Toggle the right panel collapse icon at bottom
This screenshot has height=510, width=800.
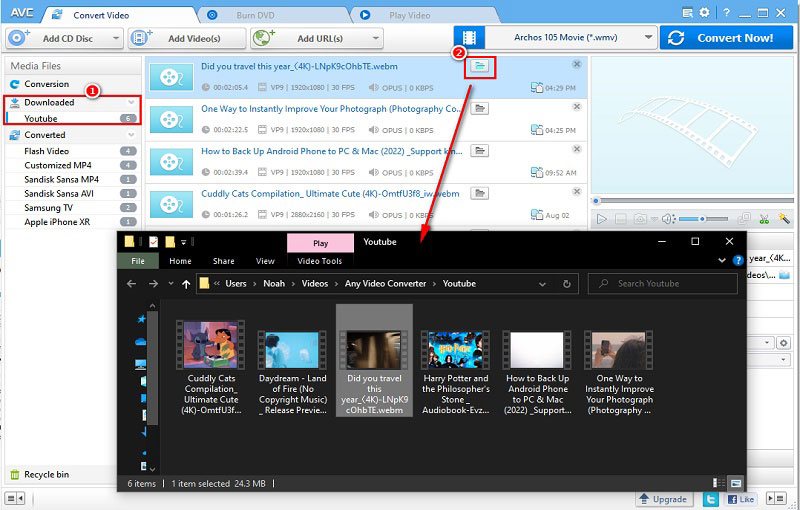(777, 498)
